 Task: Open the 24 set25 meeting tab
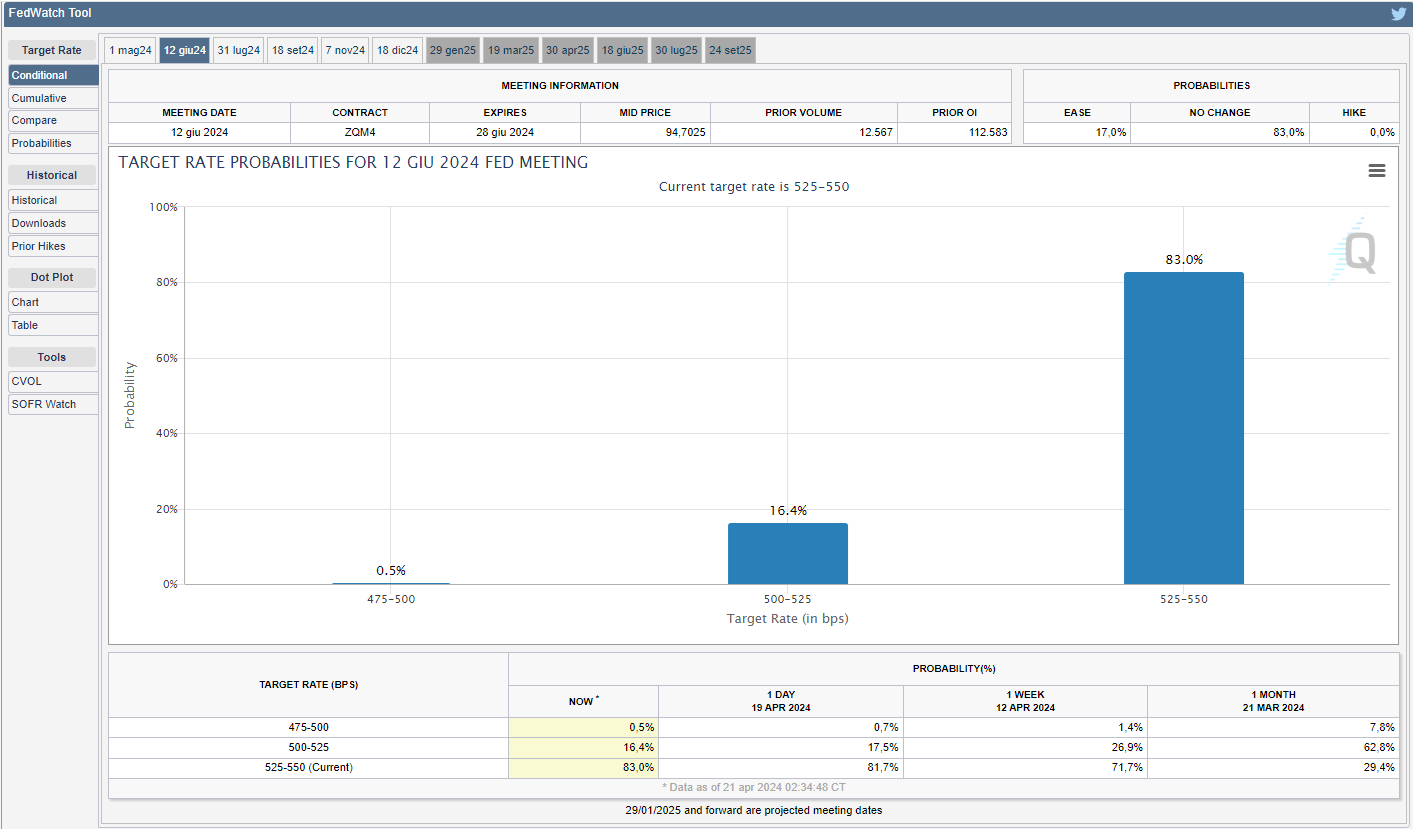click(x=730, y=50)
